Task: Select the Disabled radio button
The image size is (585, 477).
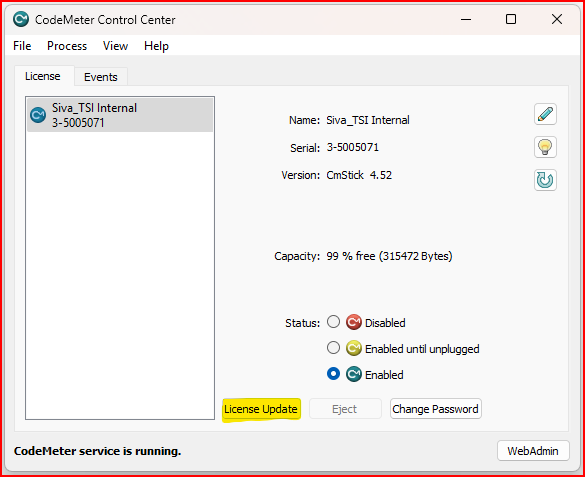Action: (x=333, y=322)
